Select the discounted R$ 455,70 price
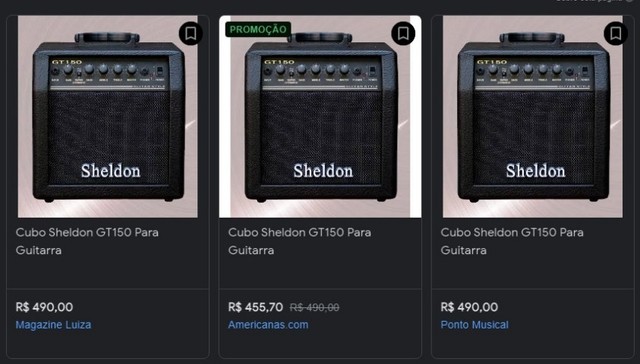Screen dimensions: 640x364 (256, 307)
